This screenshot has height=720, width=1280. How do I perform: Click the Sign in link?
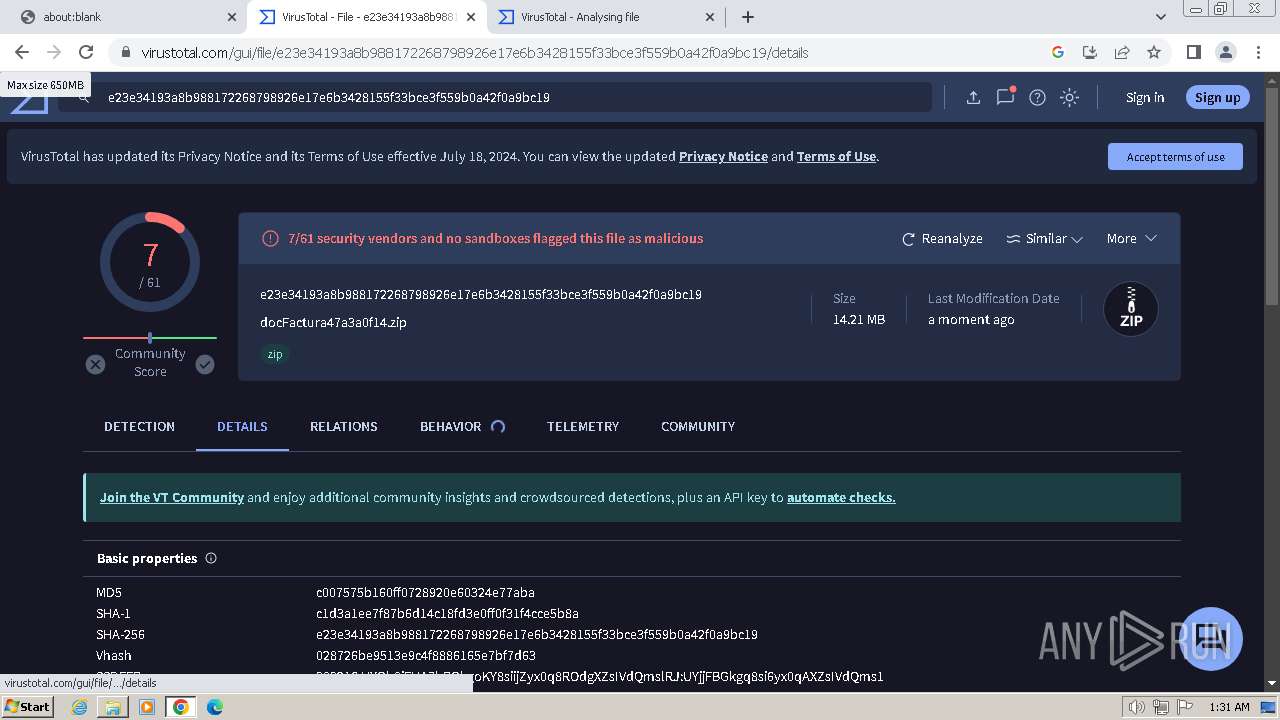tap(1145, 97)
